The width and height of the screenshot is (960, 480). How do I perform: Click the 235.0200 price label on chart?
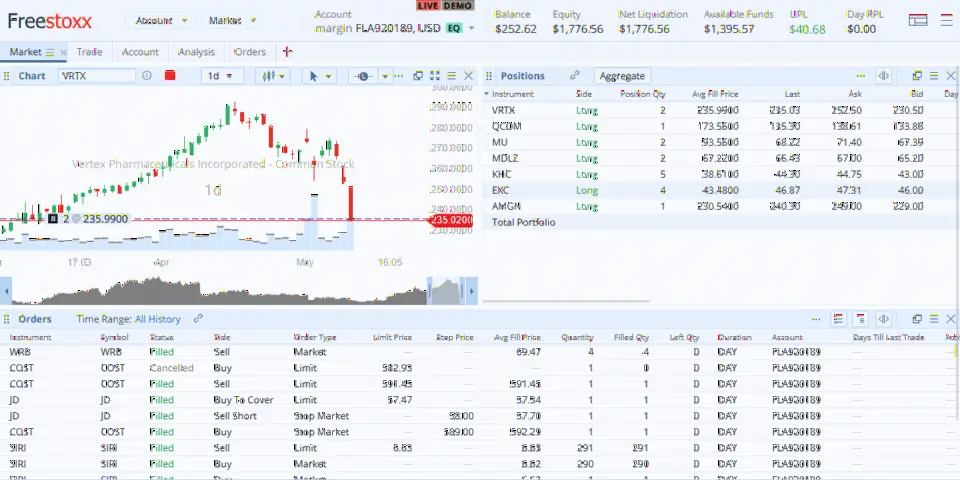451,220
